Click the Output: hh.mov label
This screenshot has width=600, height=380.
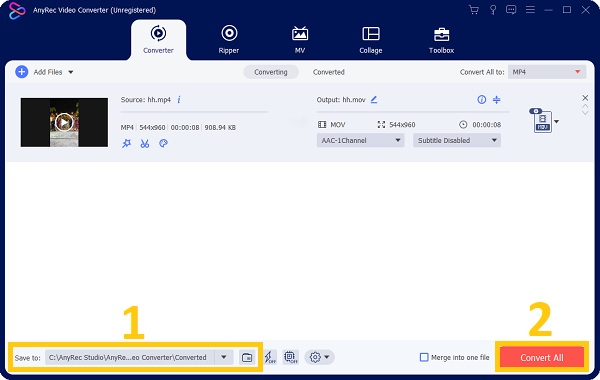[x=341, y=99]
